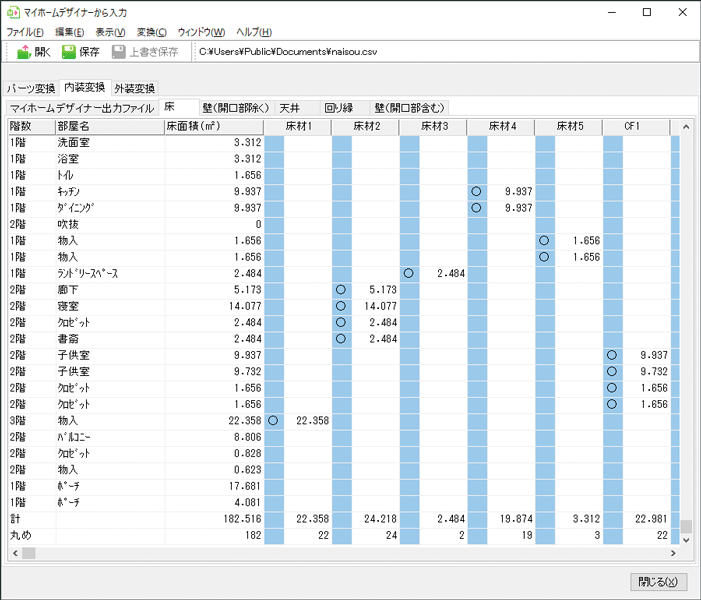This screenshot has height=600, width=701.
Task: Toggle 床材1 circle for 3階 物入 row
Action: (273, 421)
